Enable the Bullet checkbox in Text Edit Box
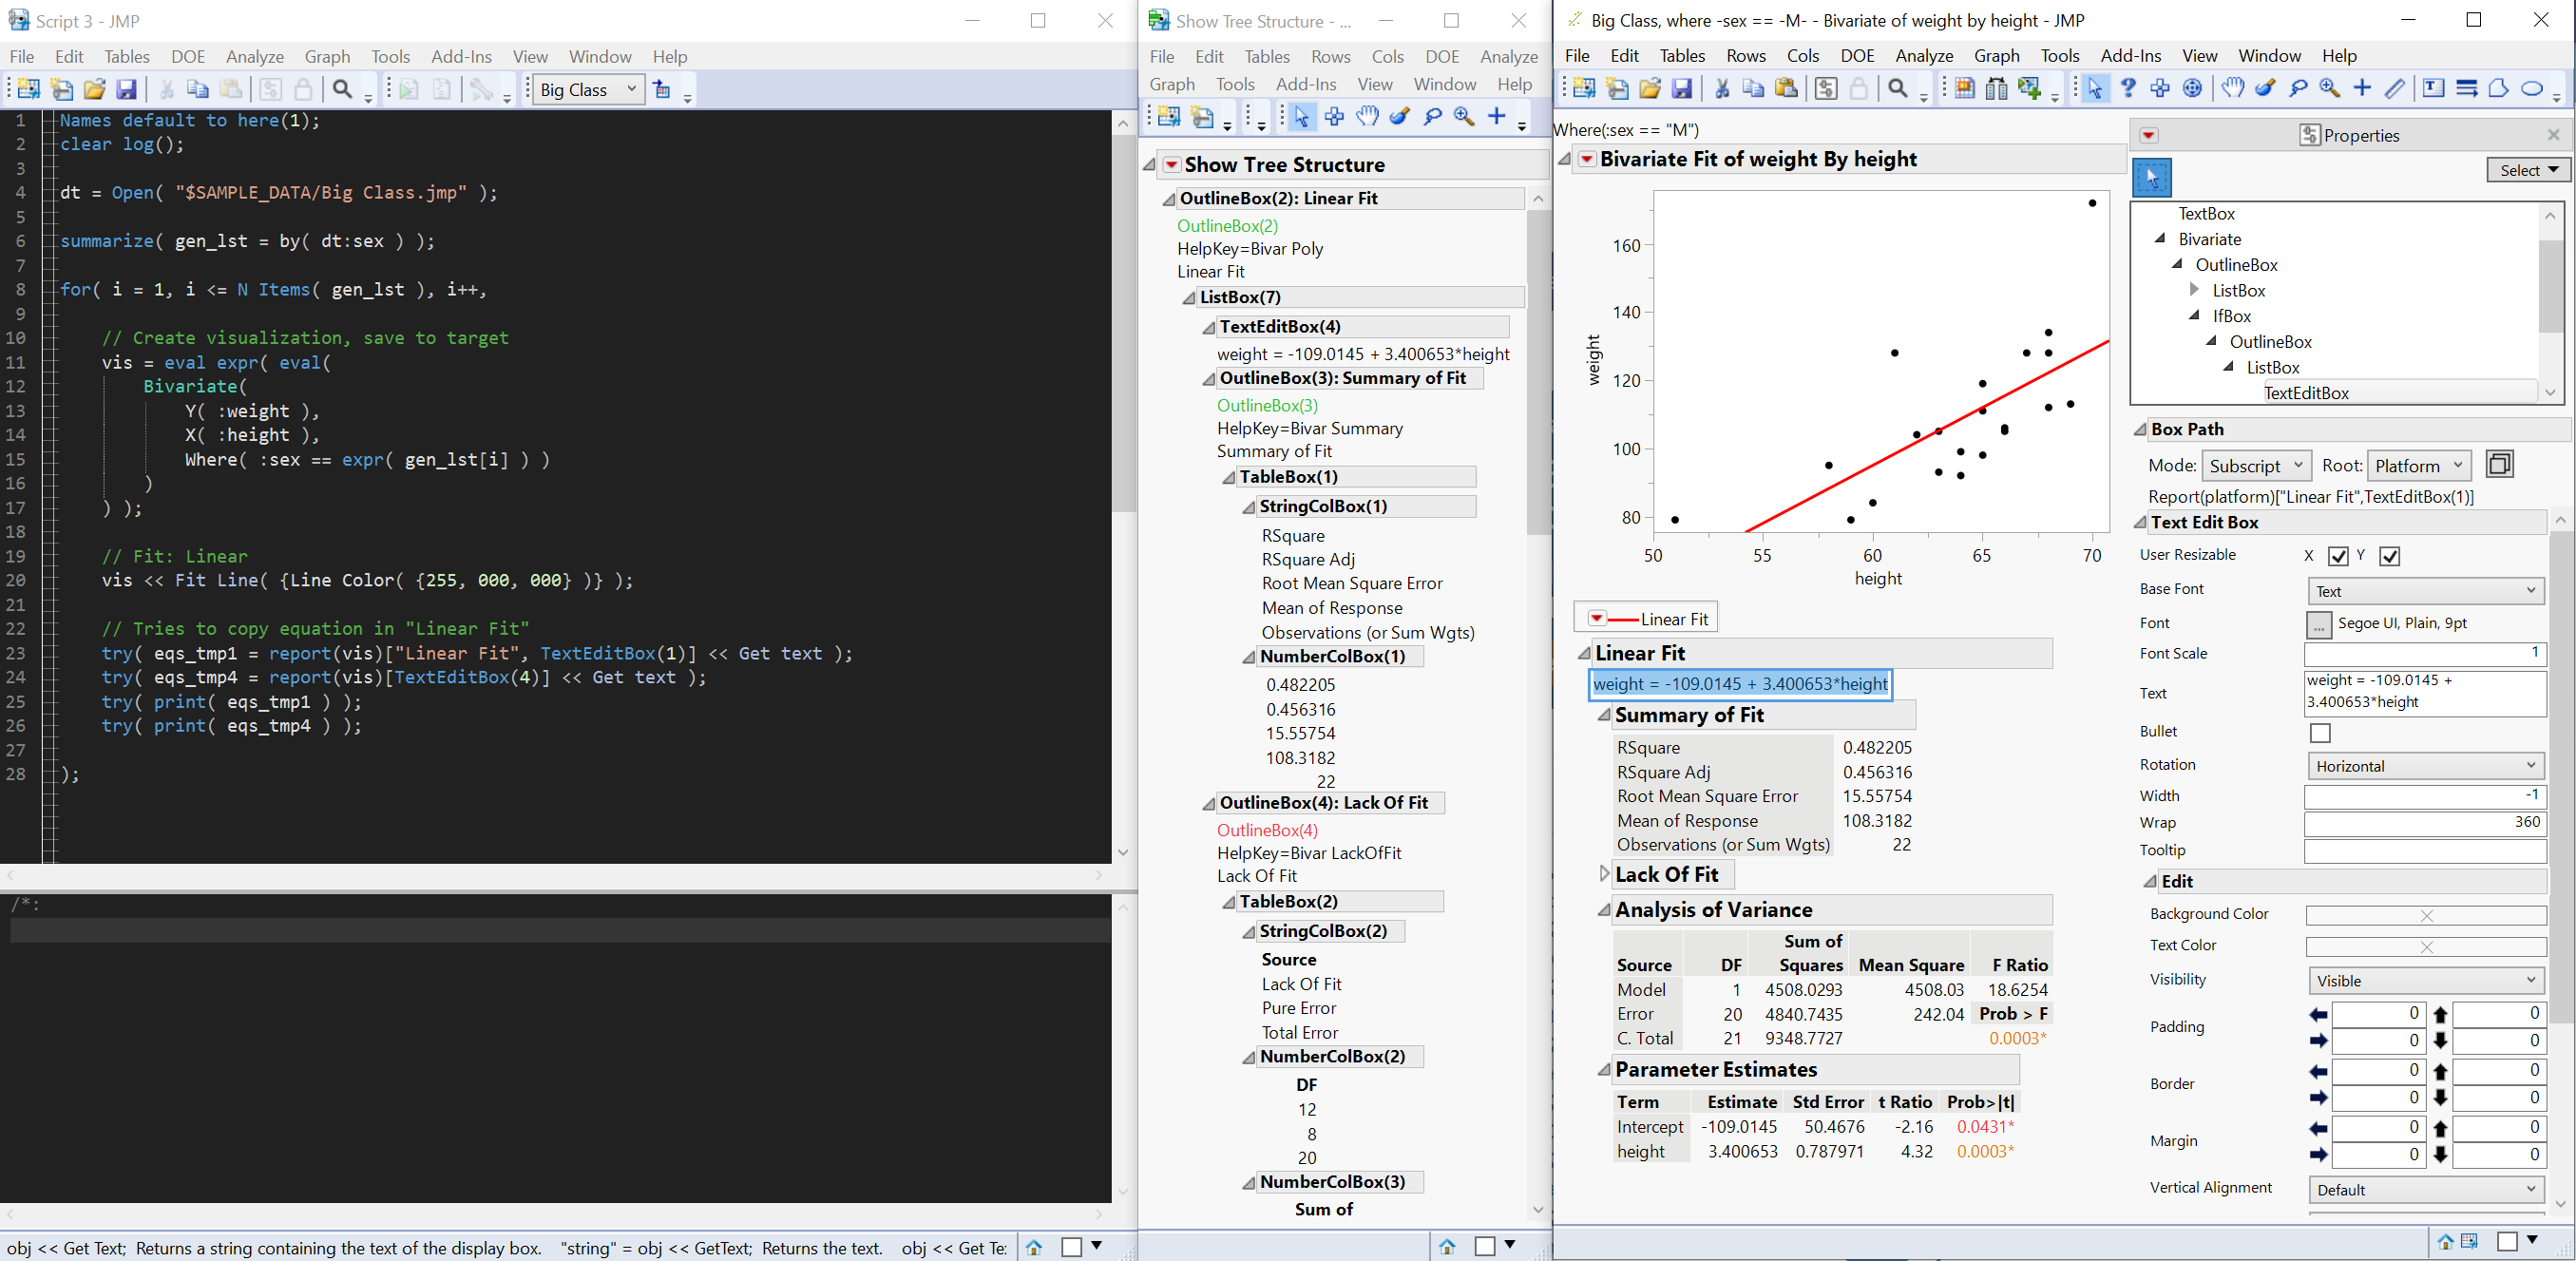Viewport: 2576px width, 1261px height. tap(2321, 732)
